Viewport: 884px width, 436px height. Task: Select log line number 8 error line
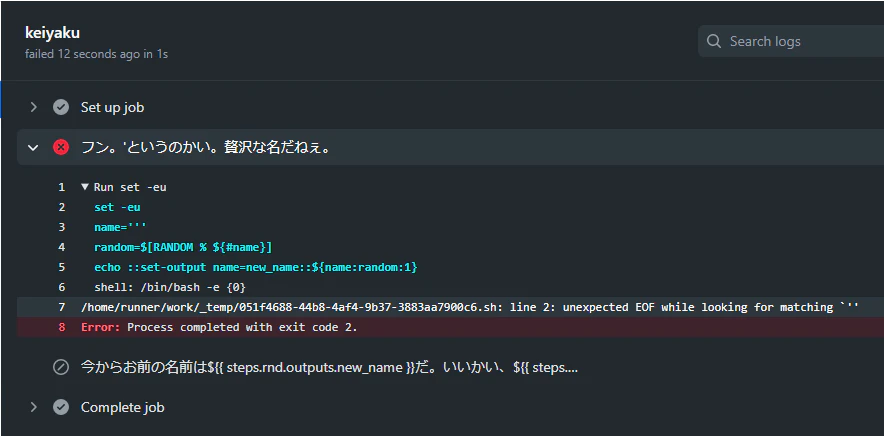61,327
